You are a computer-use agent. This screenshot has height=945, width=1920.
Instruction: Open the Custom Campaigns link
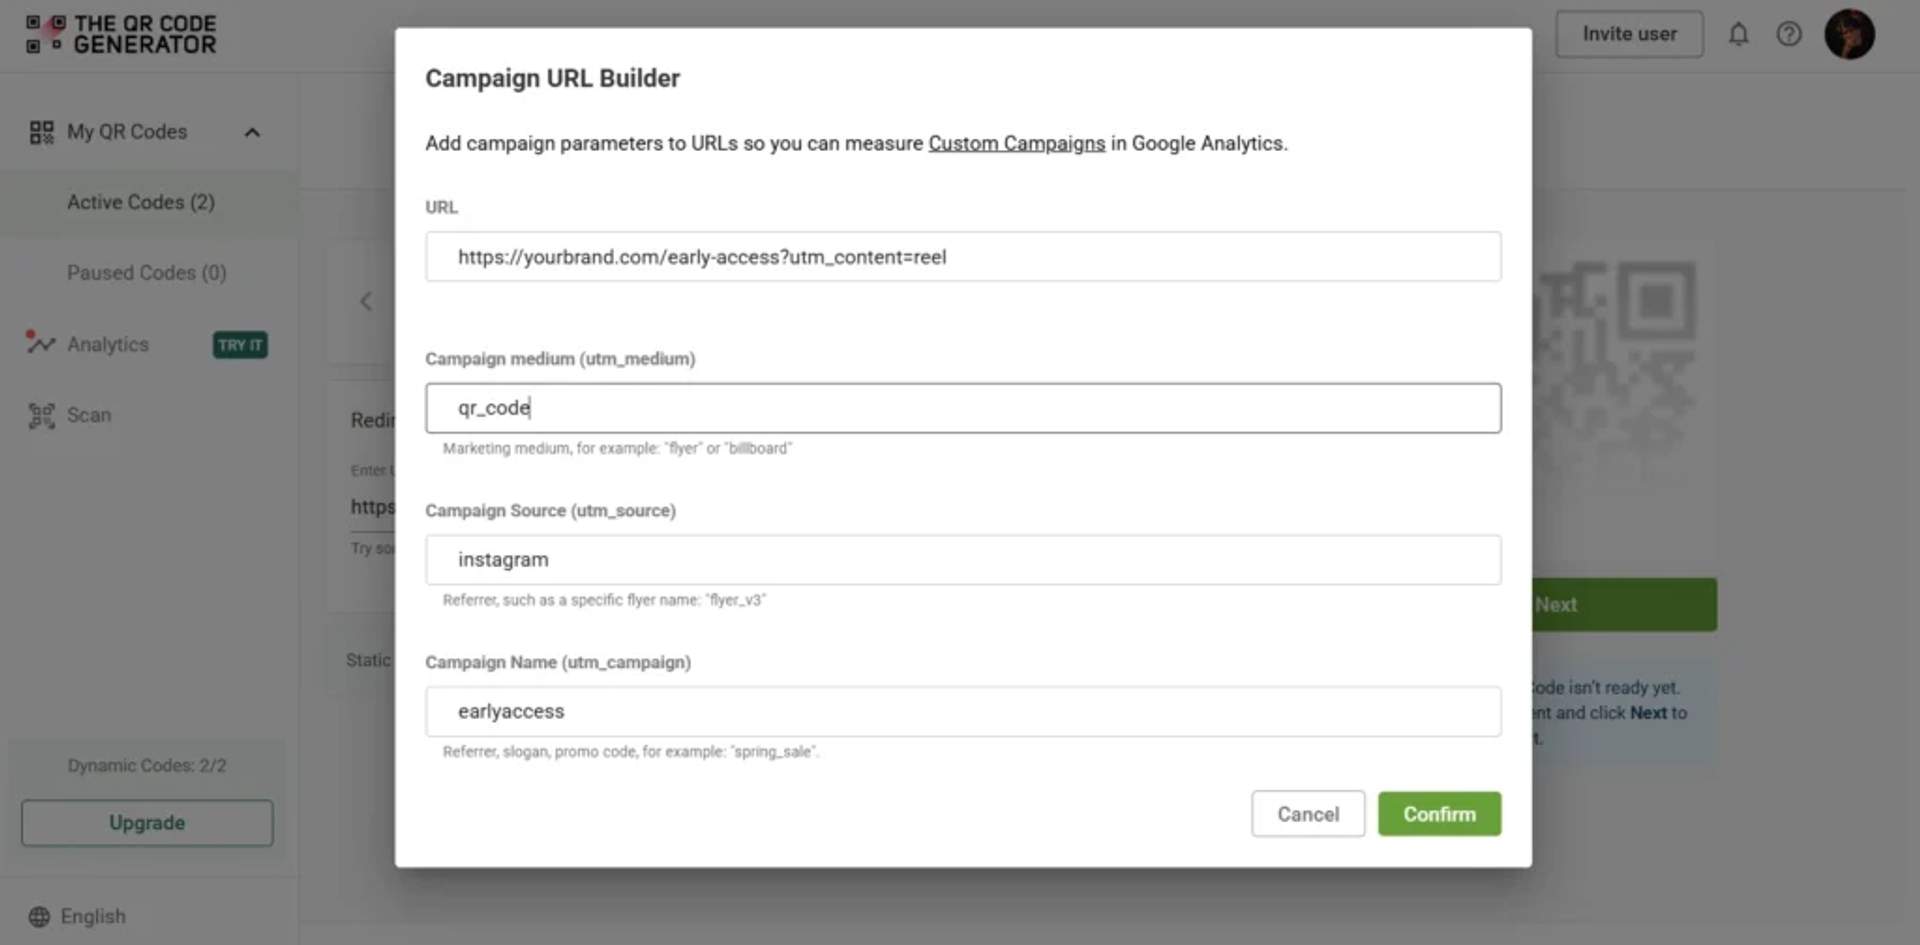(x=1016, y=143)
